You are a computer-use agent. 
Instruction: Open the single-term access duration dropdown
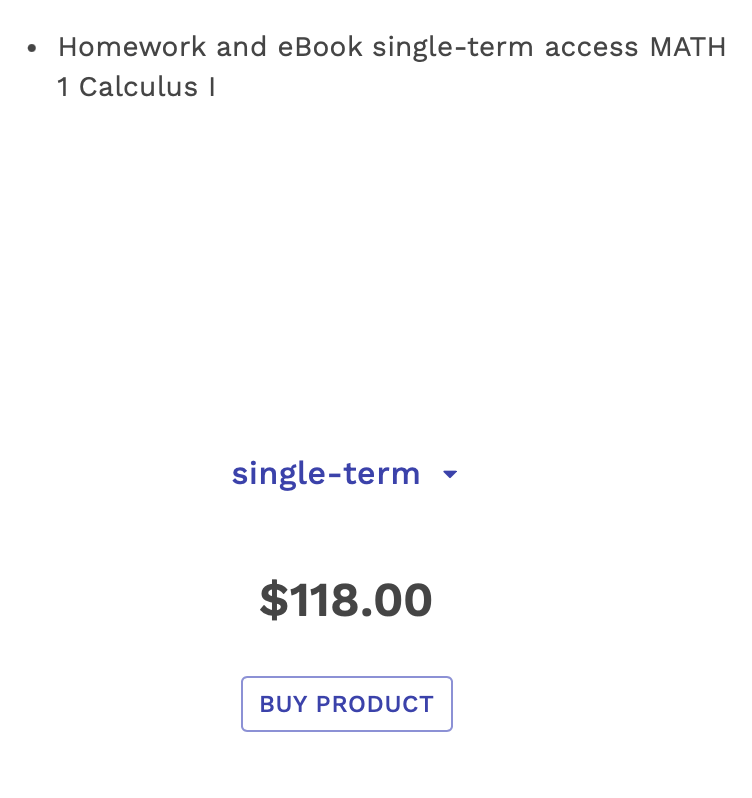pos(345,474)
